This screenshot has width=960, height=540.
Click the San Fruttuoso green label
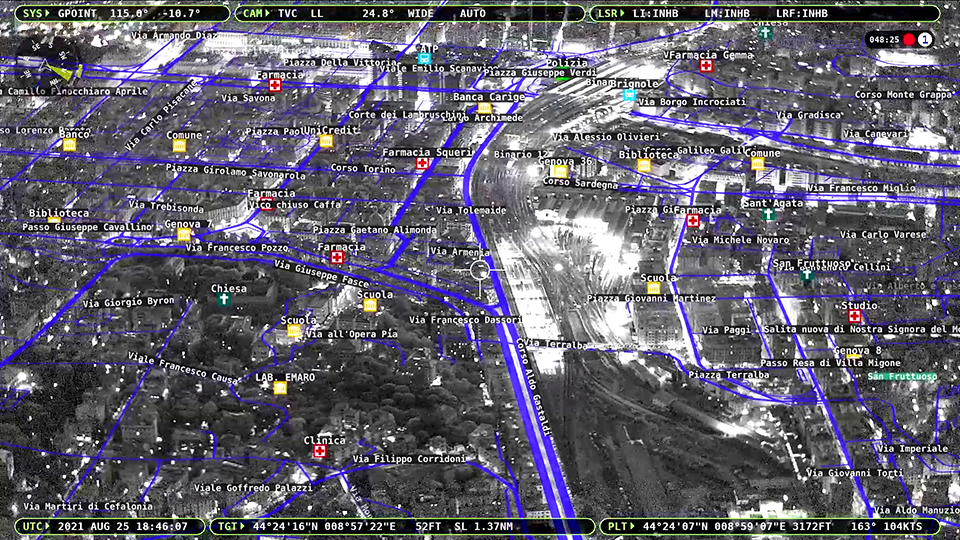coord(902,376)
